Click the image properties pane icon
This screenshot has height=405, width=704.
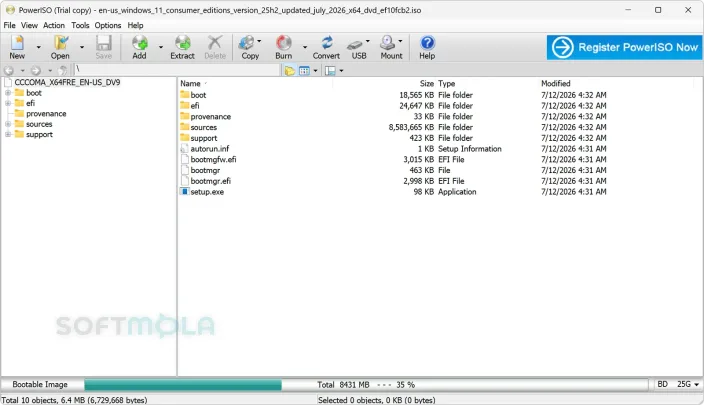pos(330,71)
